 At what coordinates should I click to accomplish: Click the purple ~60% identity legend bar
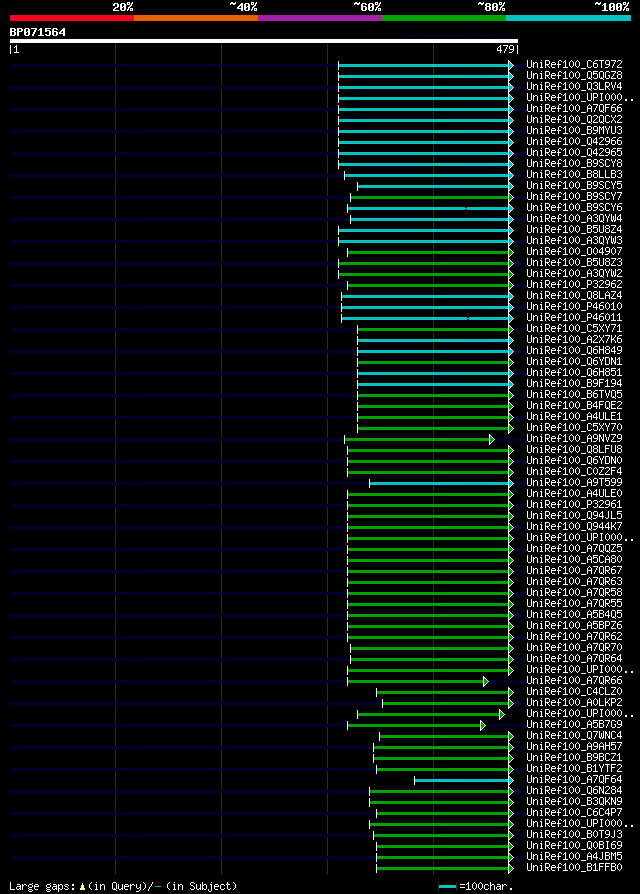[320, 18]
